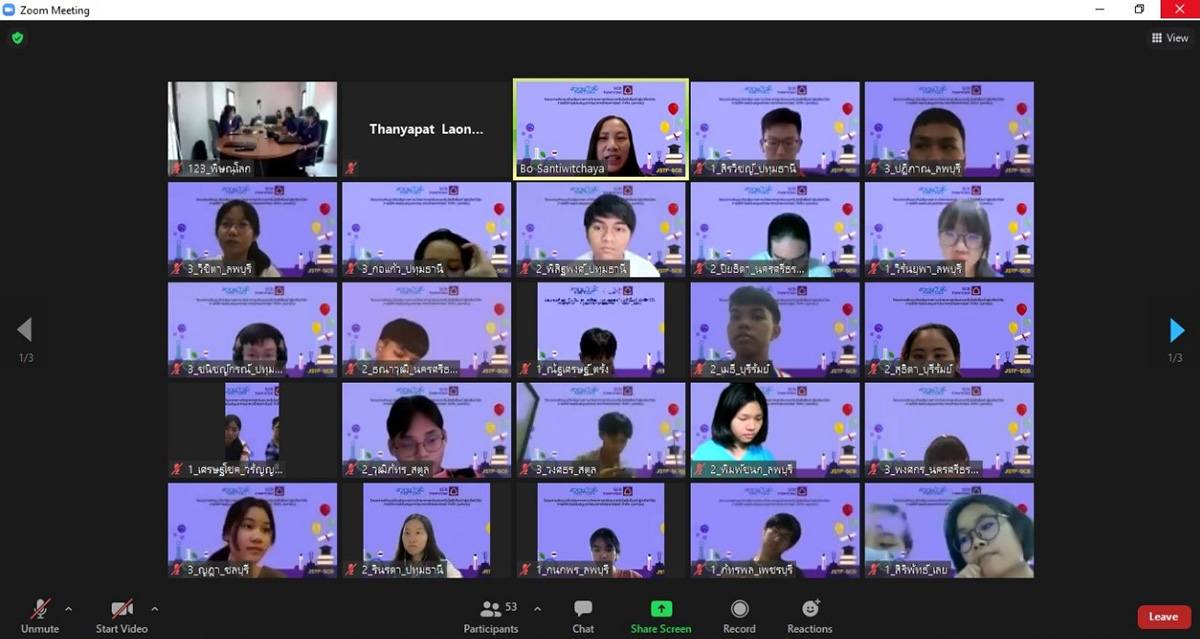Open the View layout menu
Screen dimensions: 1200x639
(x=1169, y=37)
